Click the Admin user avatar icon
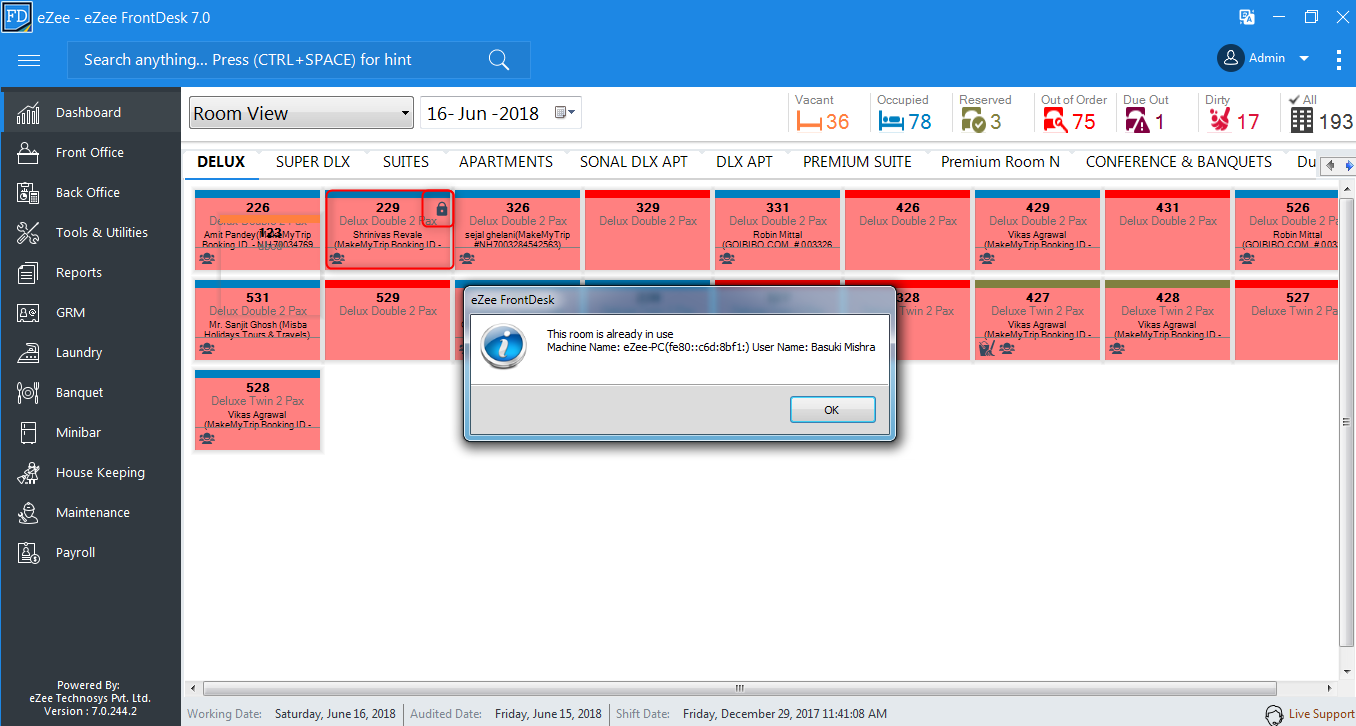The width and height of the screenshot is (1356, 726). 1230,58
